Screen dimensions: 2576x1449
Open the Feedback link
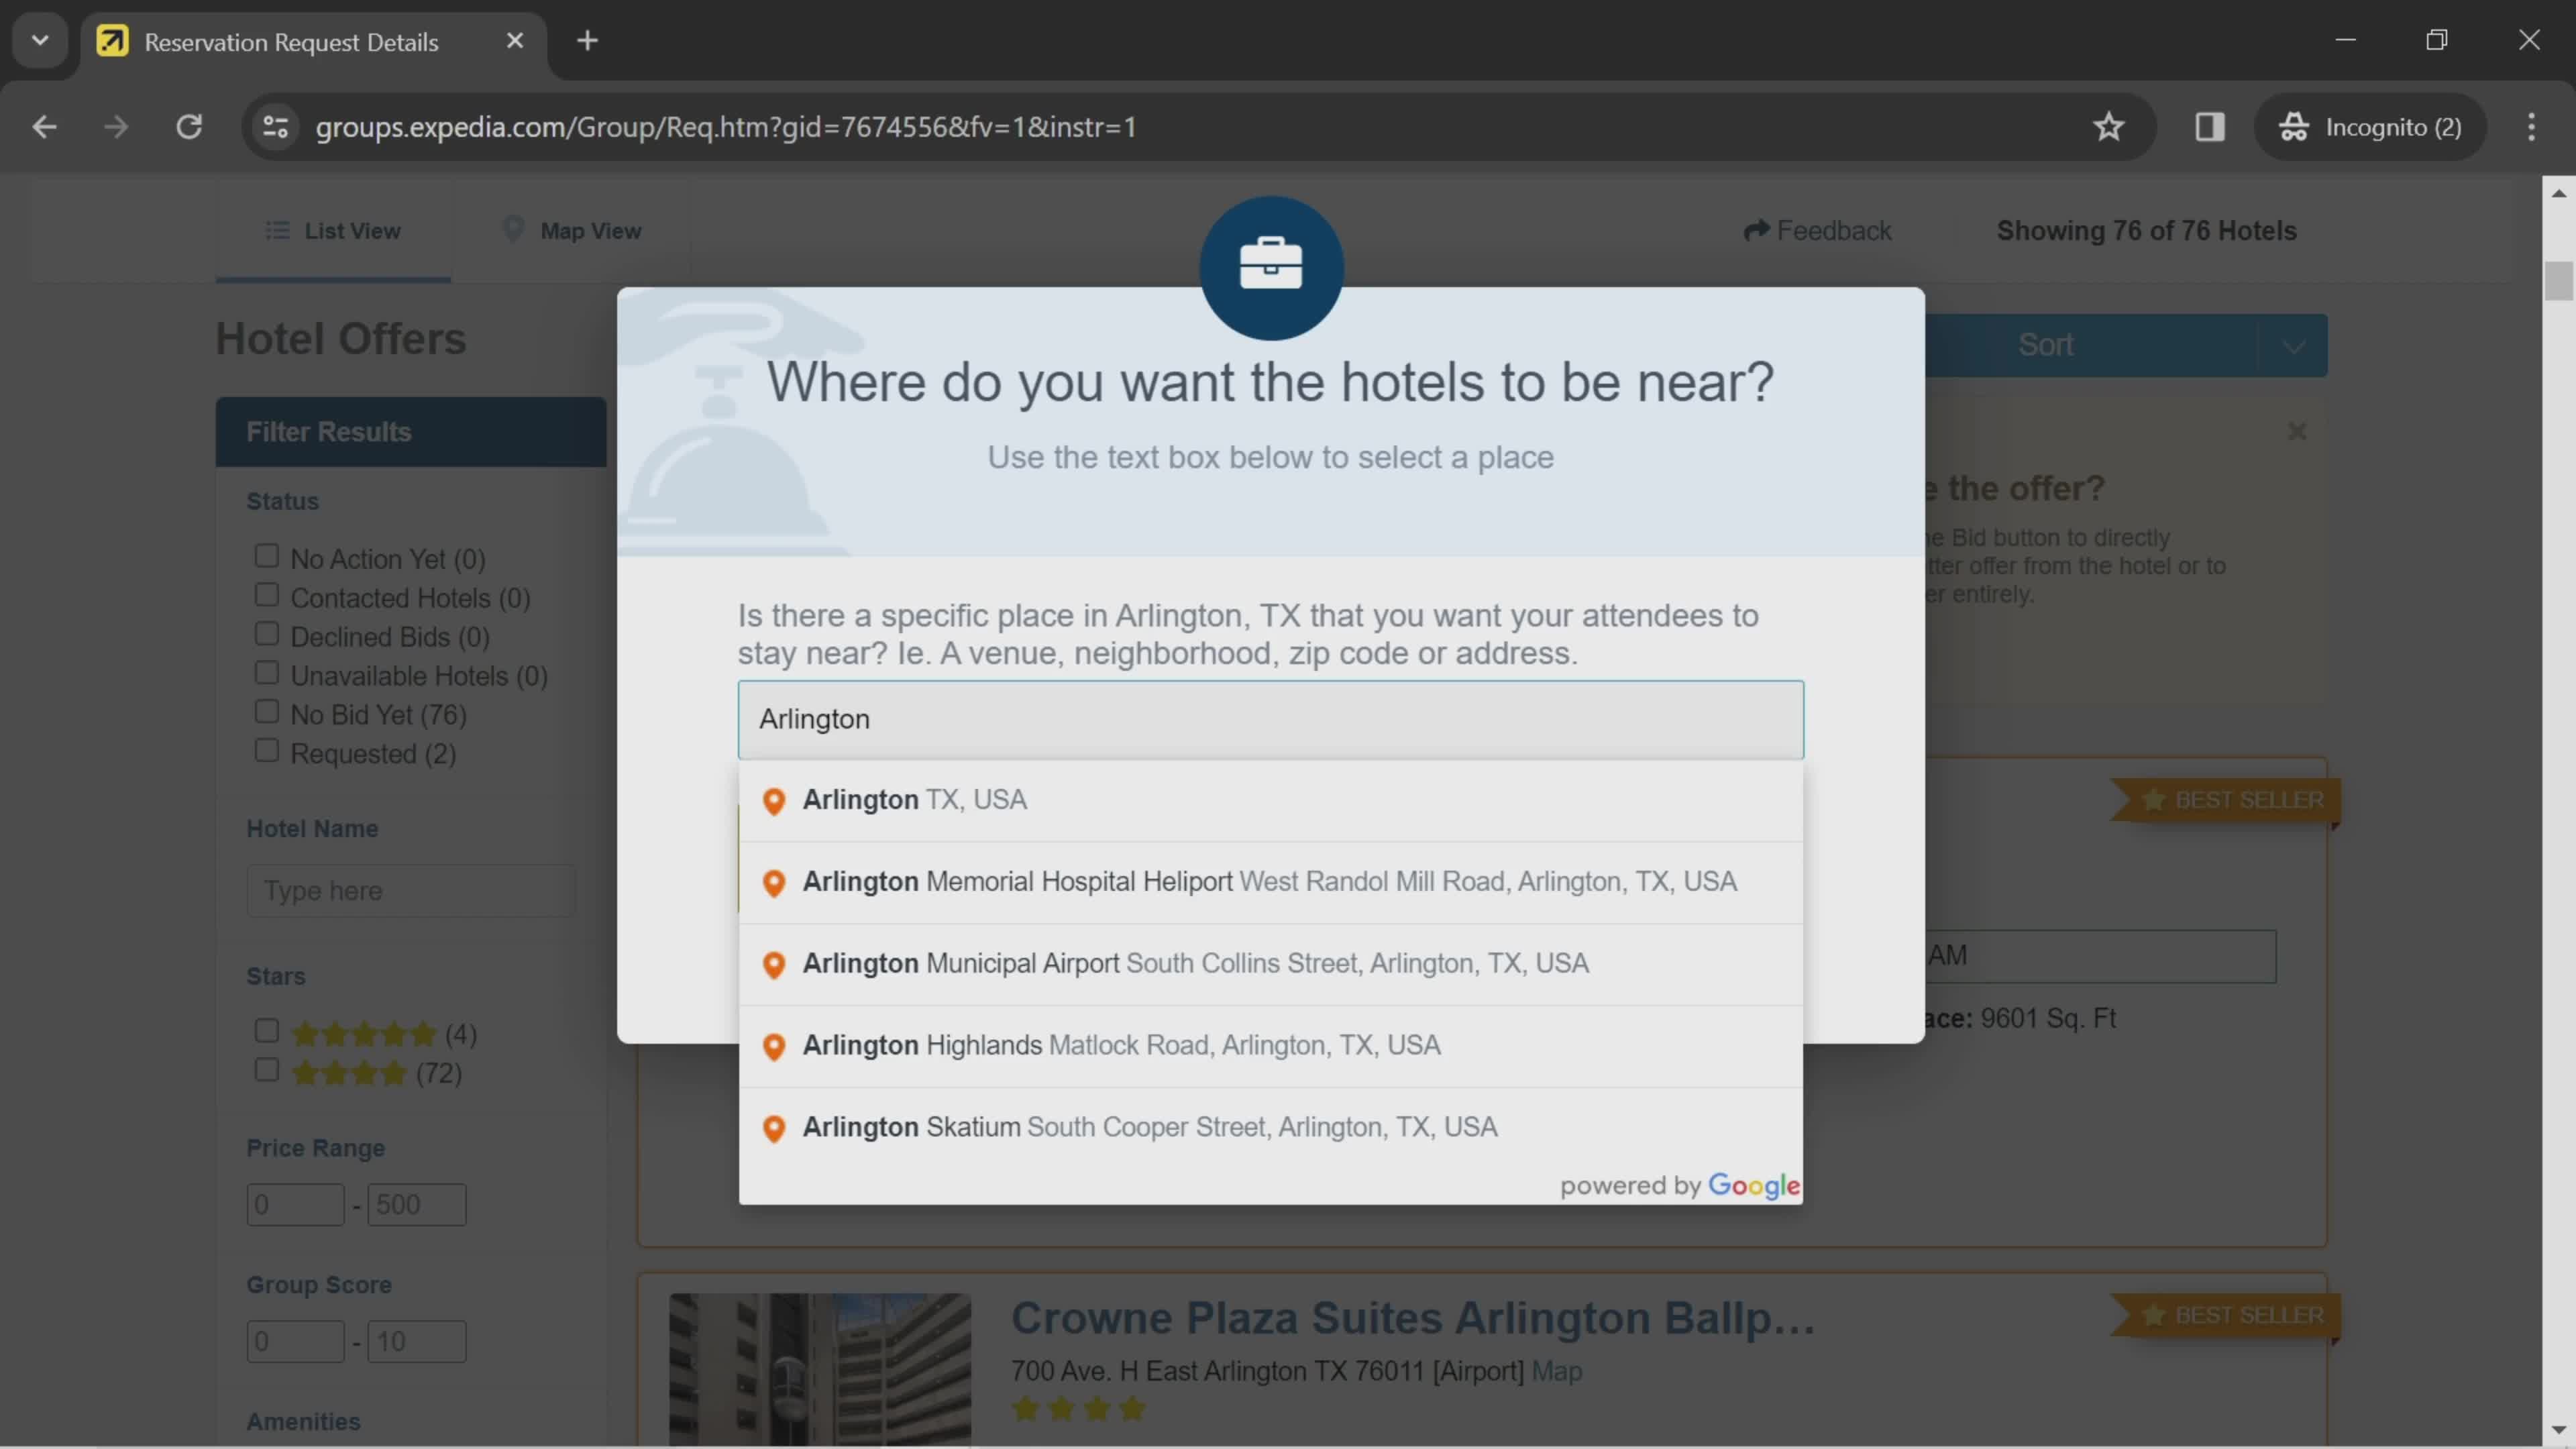1817,231
